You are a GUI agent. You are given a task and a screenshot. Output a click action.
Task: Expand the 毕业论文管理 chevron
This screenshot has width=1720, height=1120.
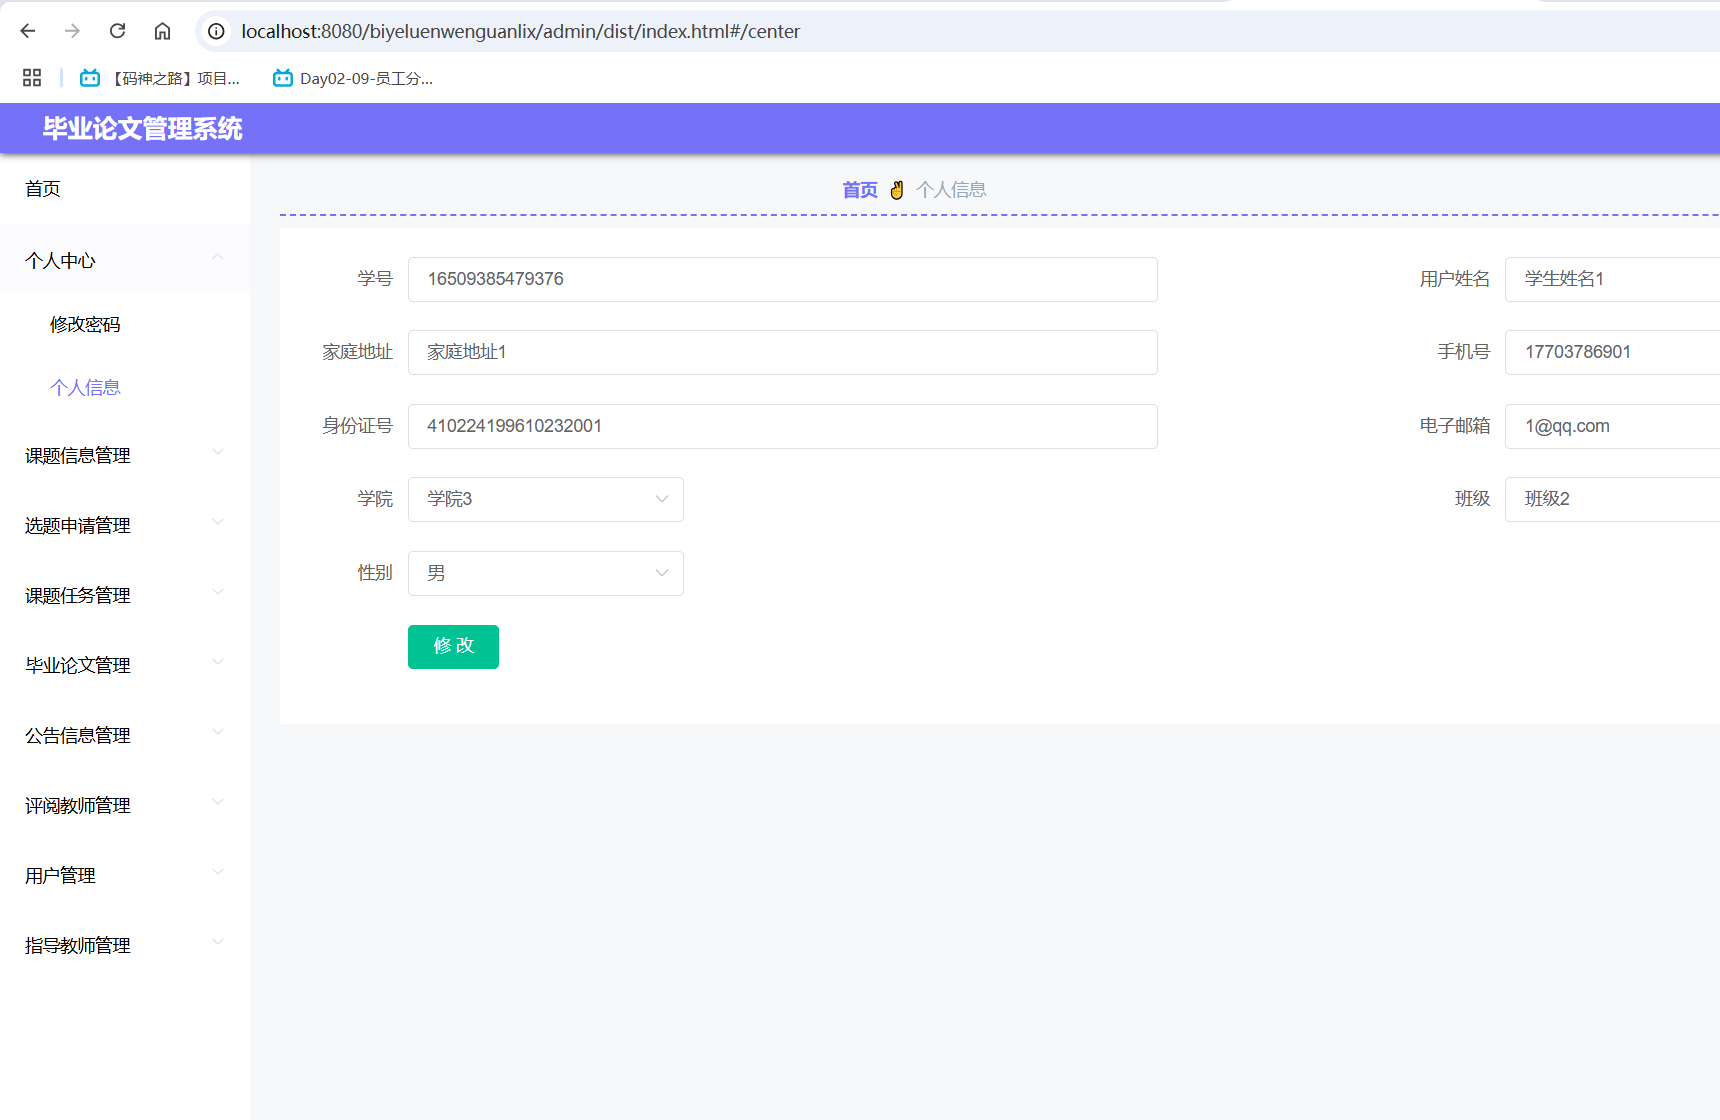[217, 663]
